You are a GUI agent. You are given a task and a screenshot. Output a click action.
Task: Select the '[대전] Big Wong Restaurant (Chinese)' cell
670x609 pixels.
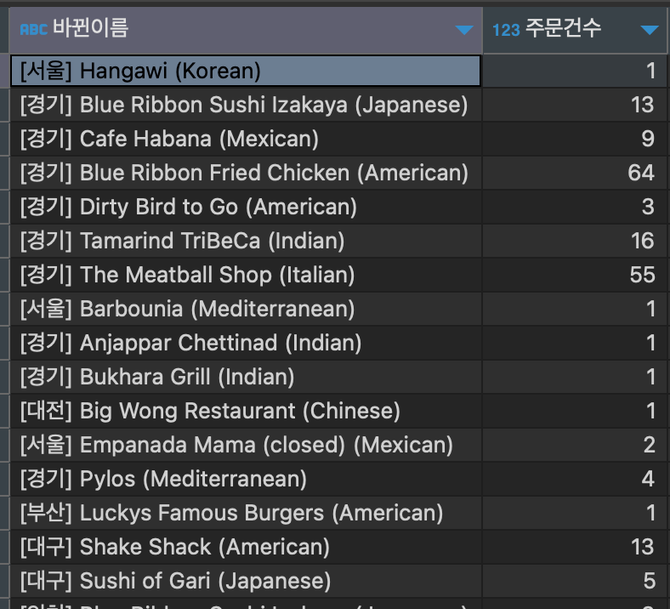246,411
